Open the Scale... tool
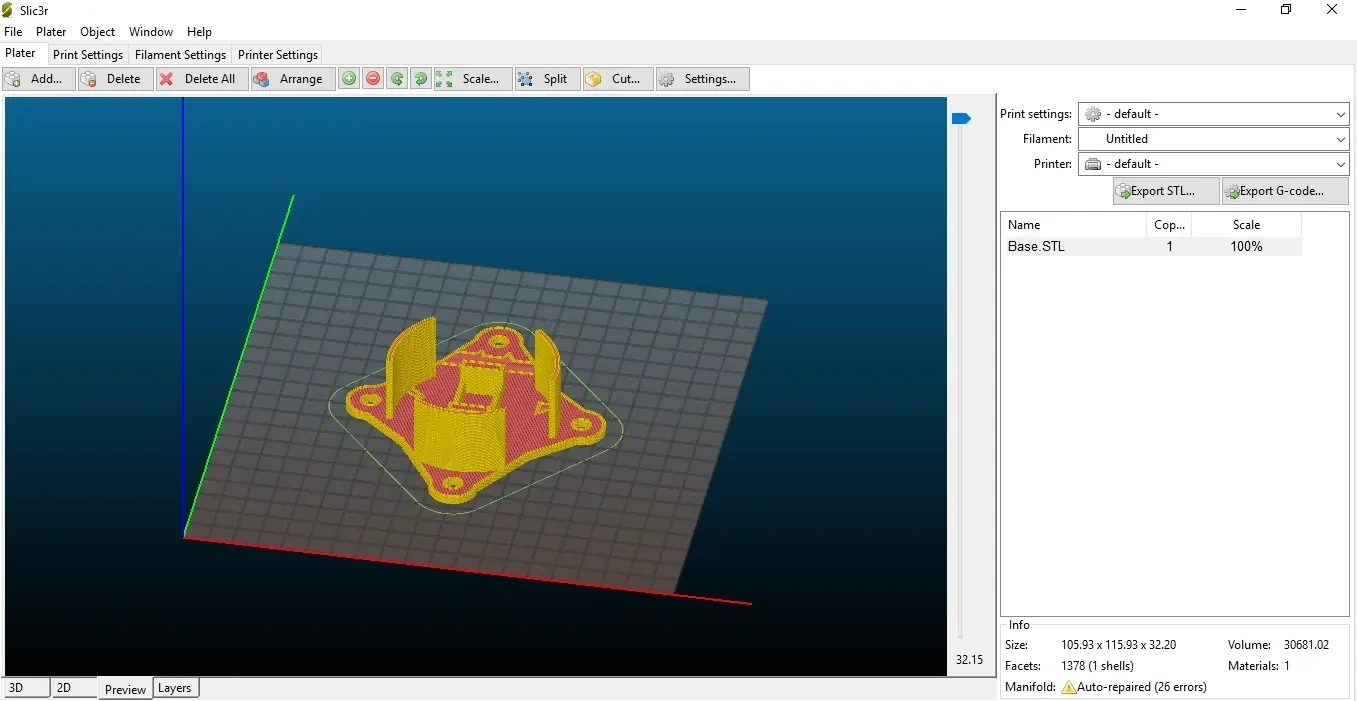The height and width of the screenshot is (701, 1357). click(x=473, y=79)
